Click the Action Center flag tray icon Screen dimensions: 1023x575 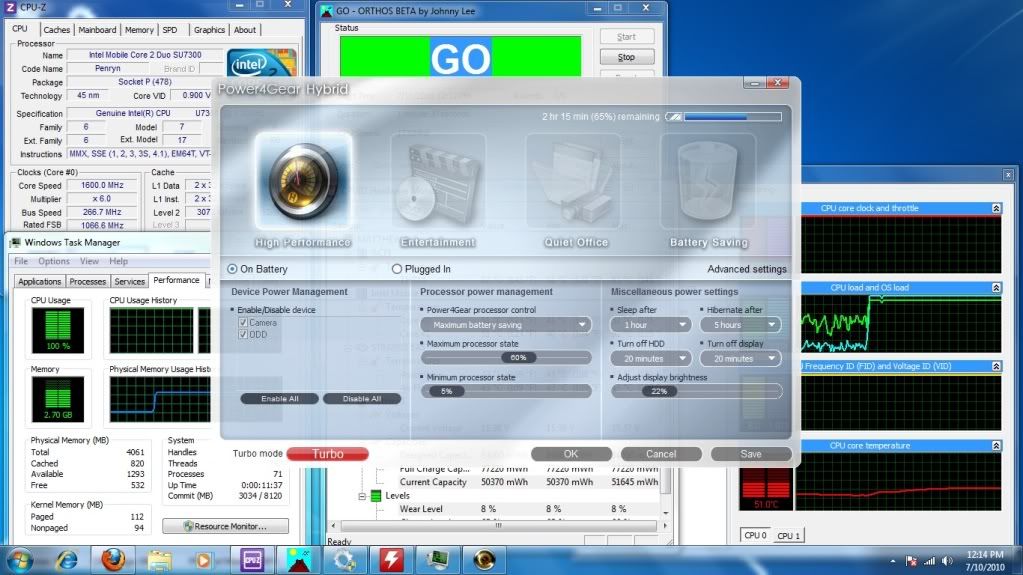point(911,561)
